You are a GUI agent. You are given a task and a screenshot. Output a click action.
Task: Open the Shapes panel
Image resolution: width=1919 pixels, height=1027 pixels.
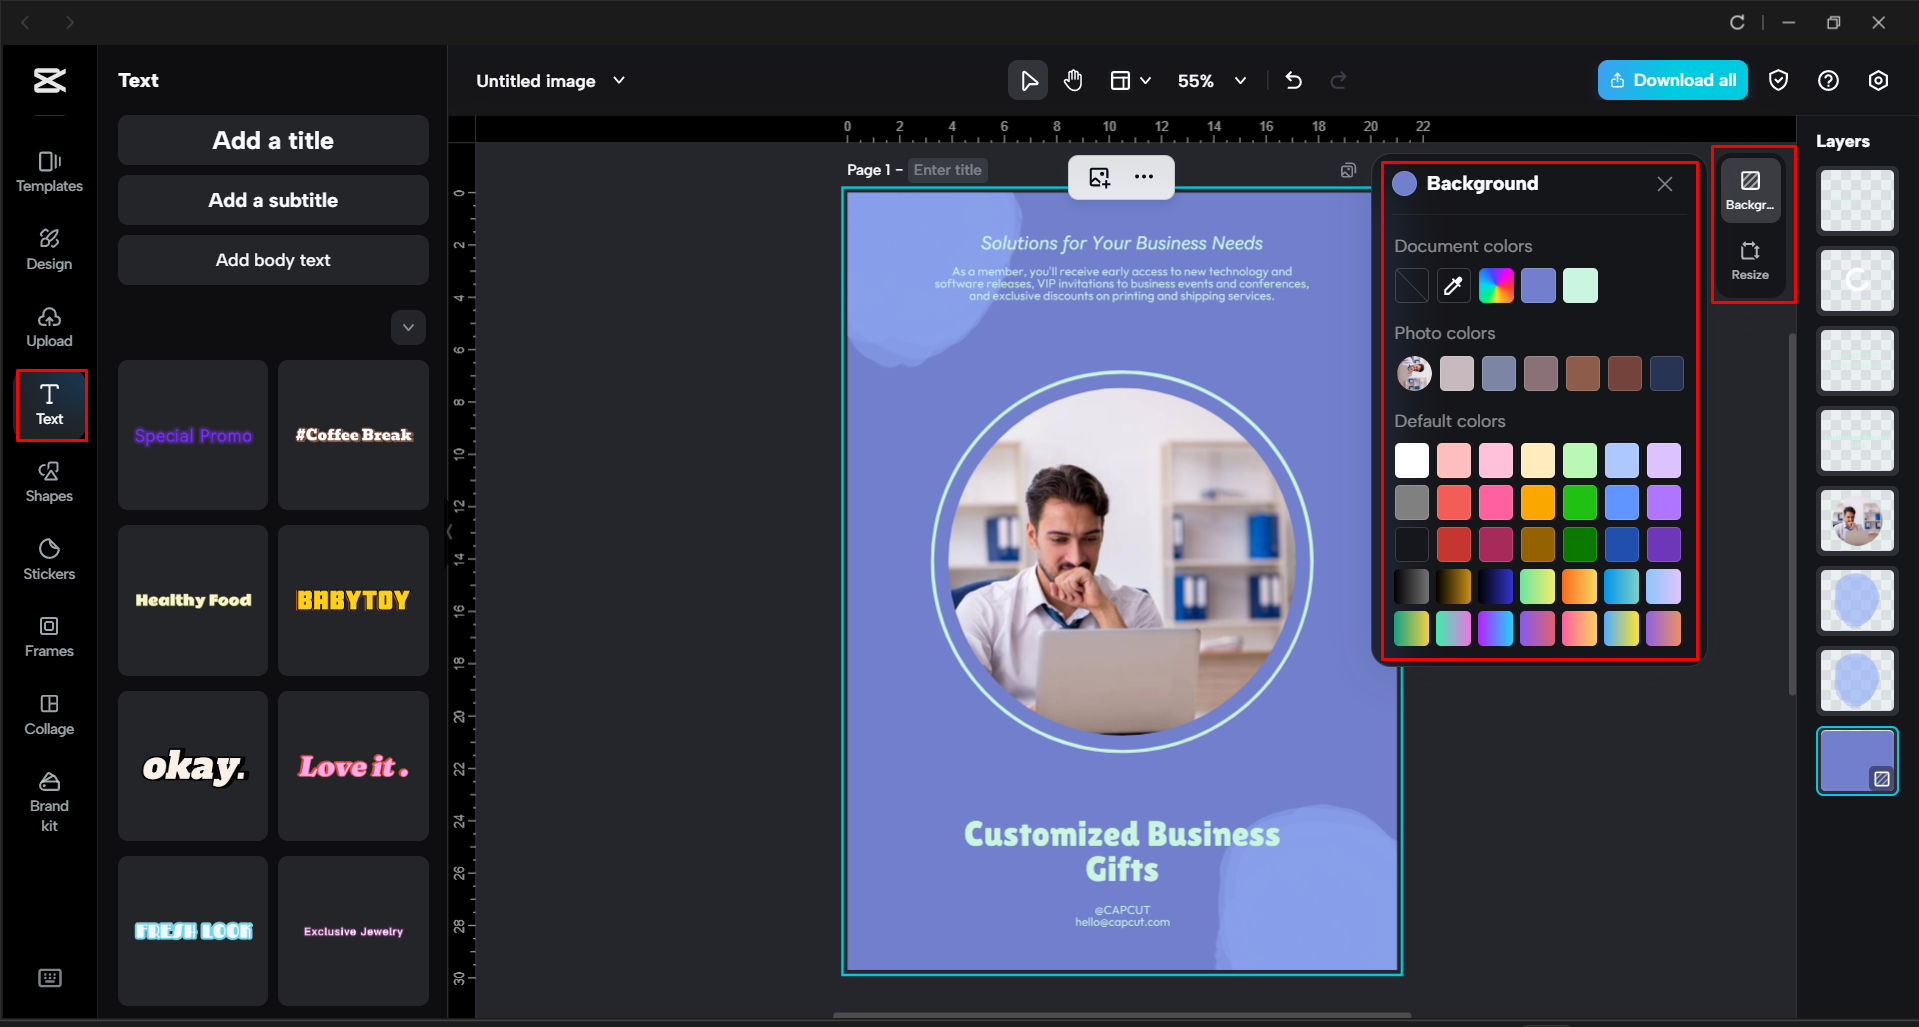tap(48, 482)
